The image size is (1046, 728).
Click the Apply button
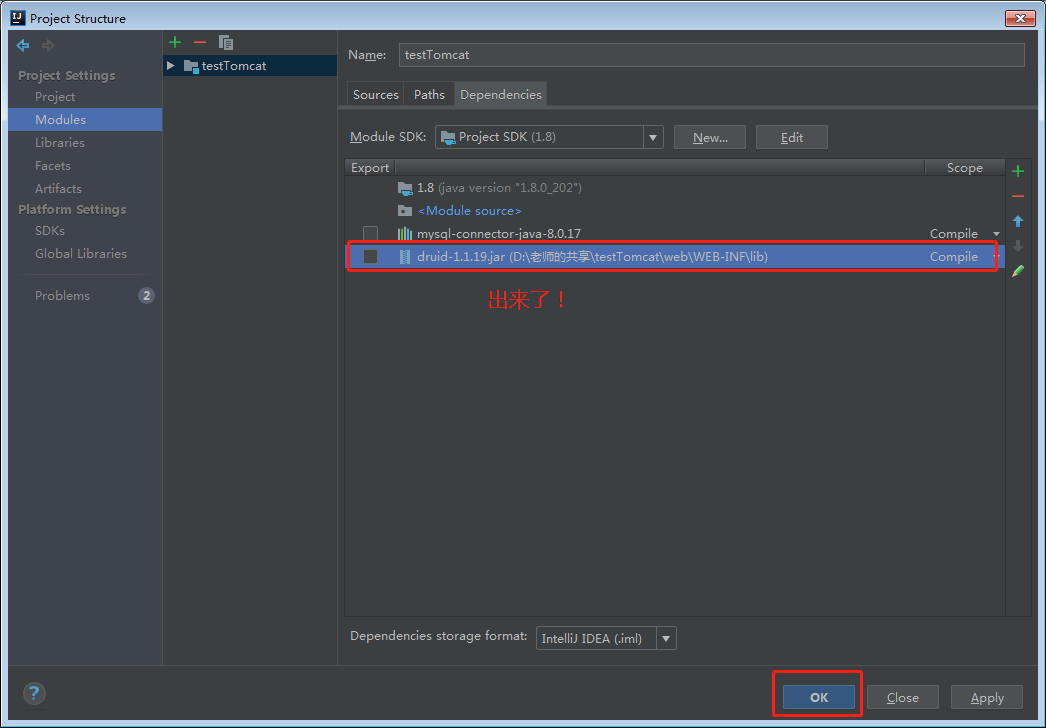pyautogui.click(x=987, y=697)
